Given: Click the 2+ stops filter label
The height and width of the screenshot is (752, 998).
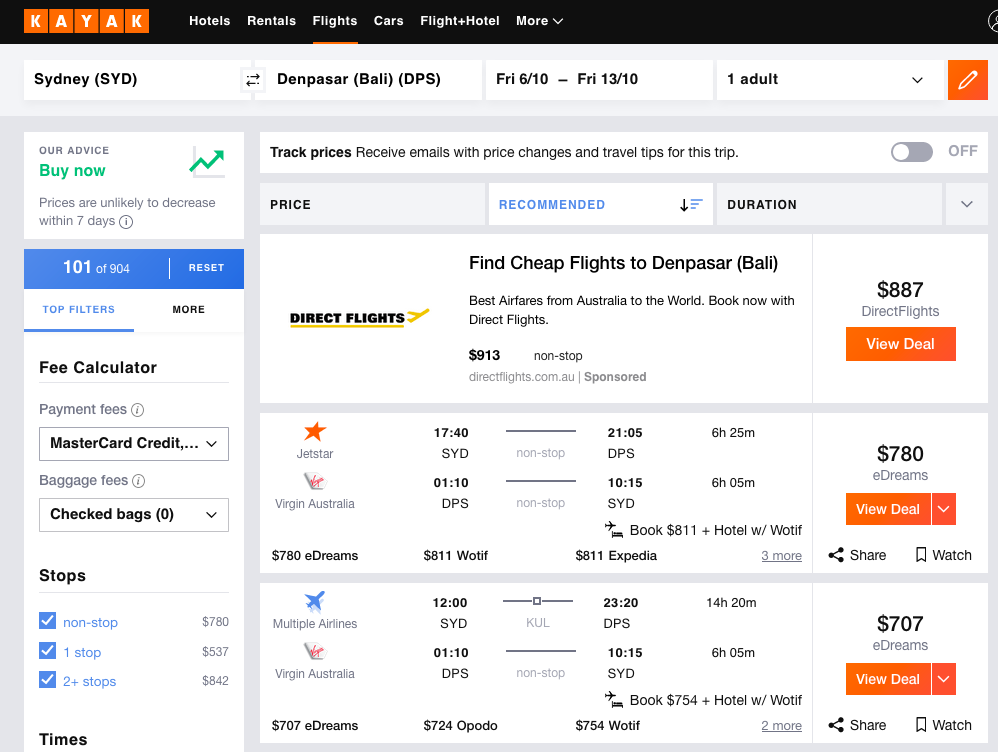Looking at the screenshot, I should coord(90,682).
